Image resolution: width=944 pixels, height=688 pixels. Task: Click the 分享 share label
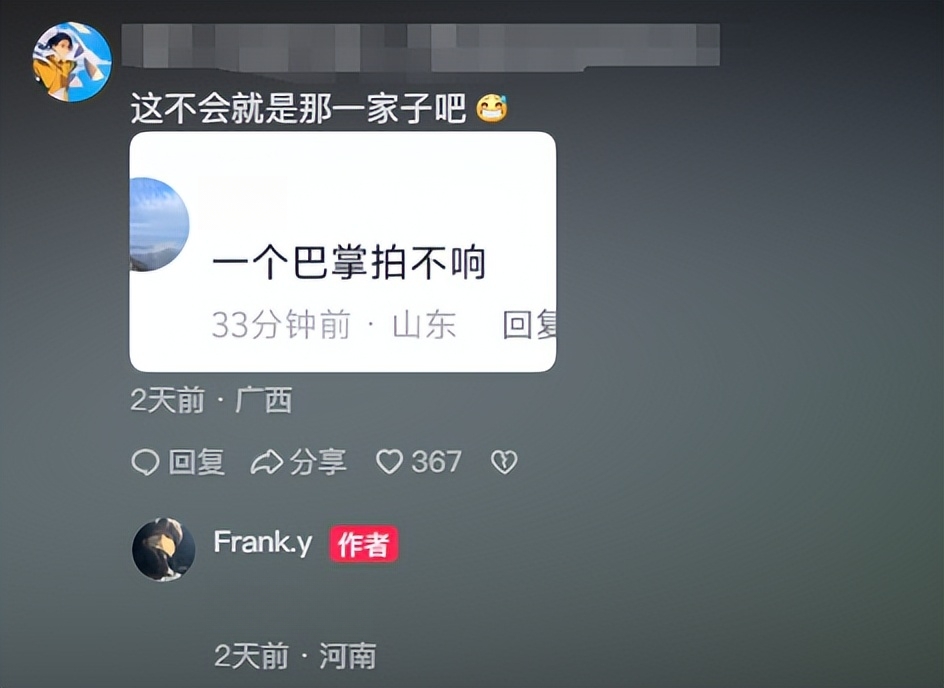tap(318, 462)
